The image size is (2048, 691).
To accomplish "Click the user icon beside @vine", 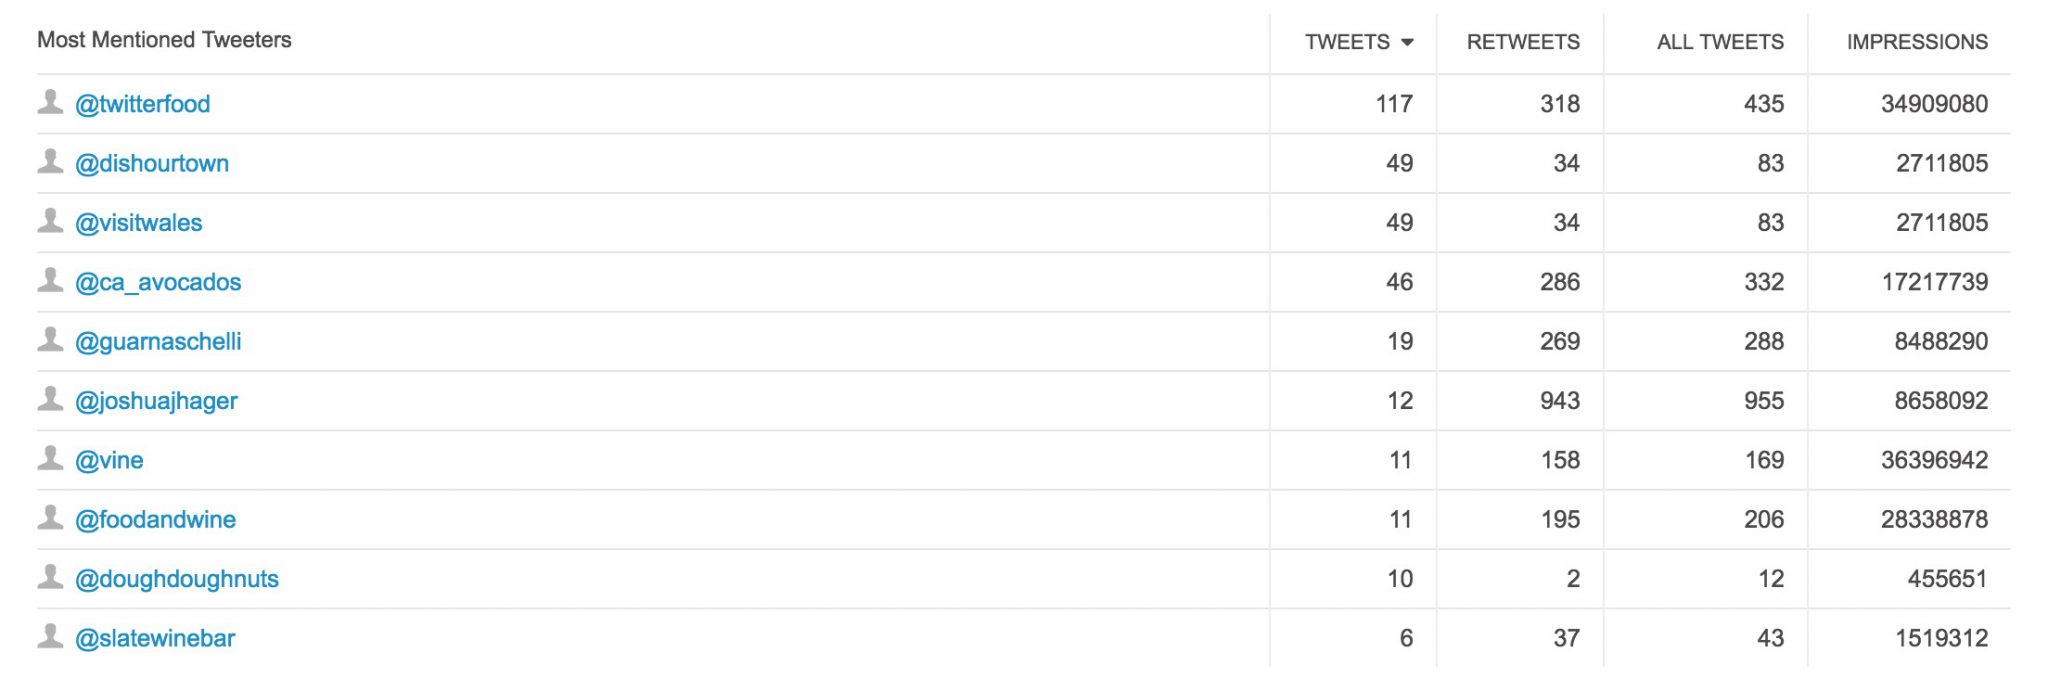I will (50, 458).
